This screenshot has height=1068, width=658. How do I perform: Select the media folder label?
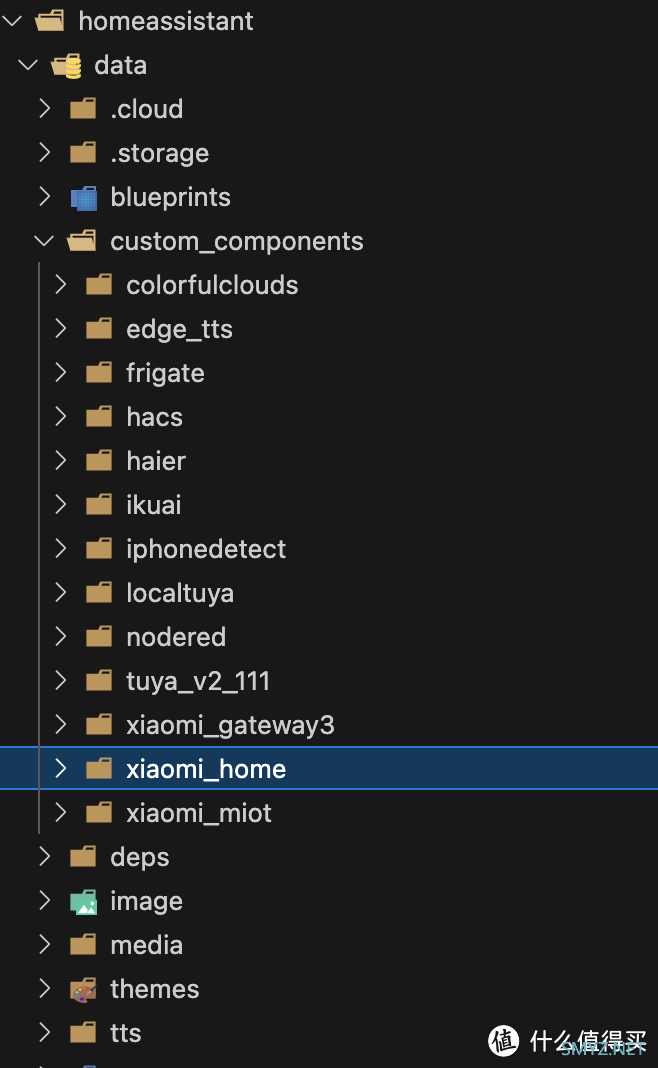[x=146, y=945]
